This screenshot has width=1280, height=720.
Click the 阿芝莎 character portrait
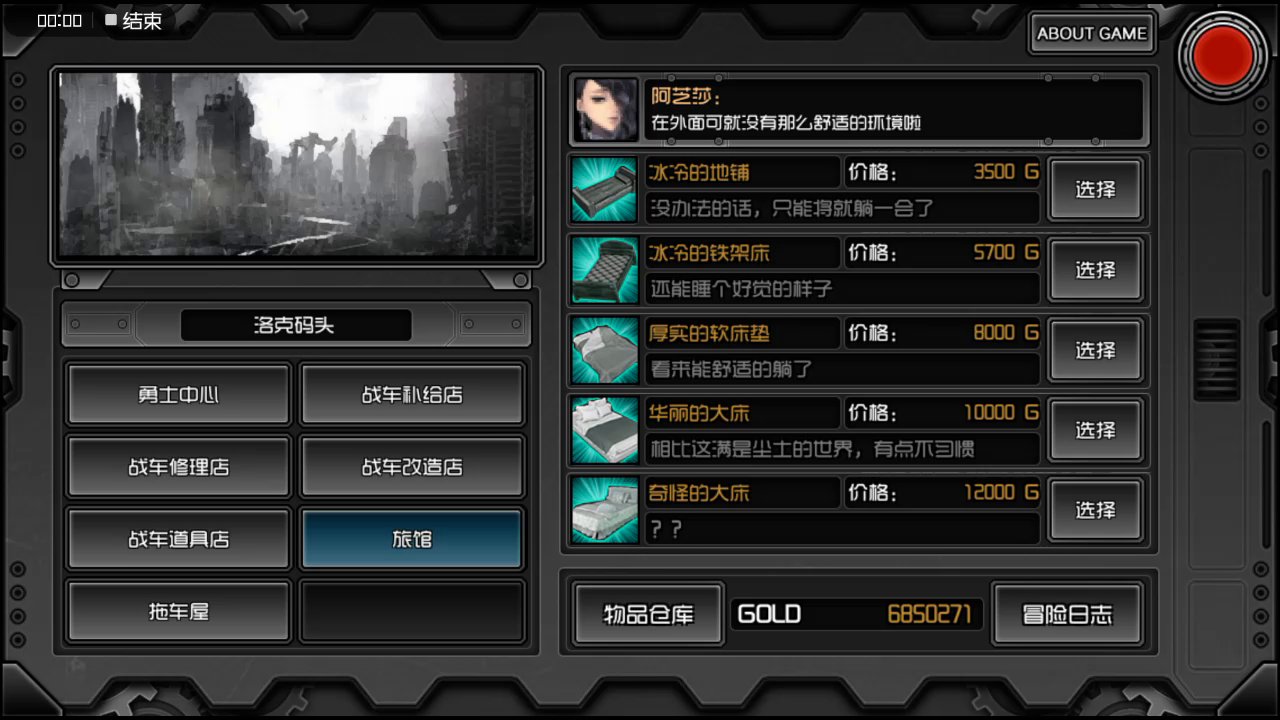pyautogui.click(x=605, y=110)
